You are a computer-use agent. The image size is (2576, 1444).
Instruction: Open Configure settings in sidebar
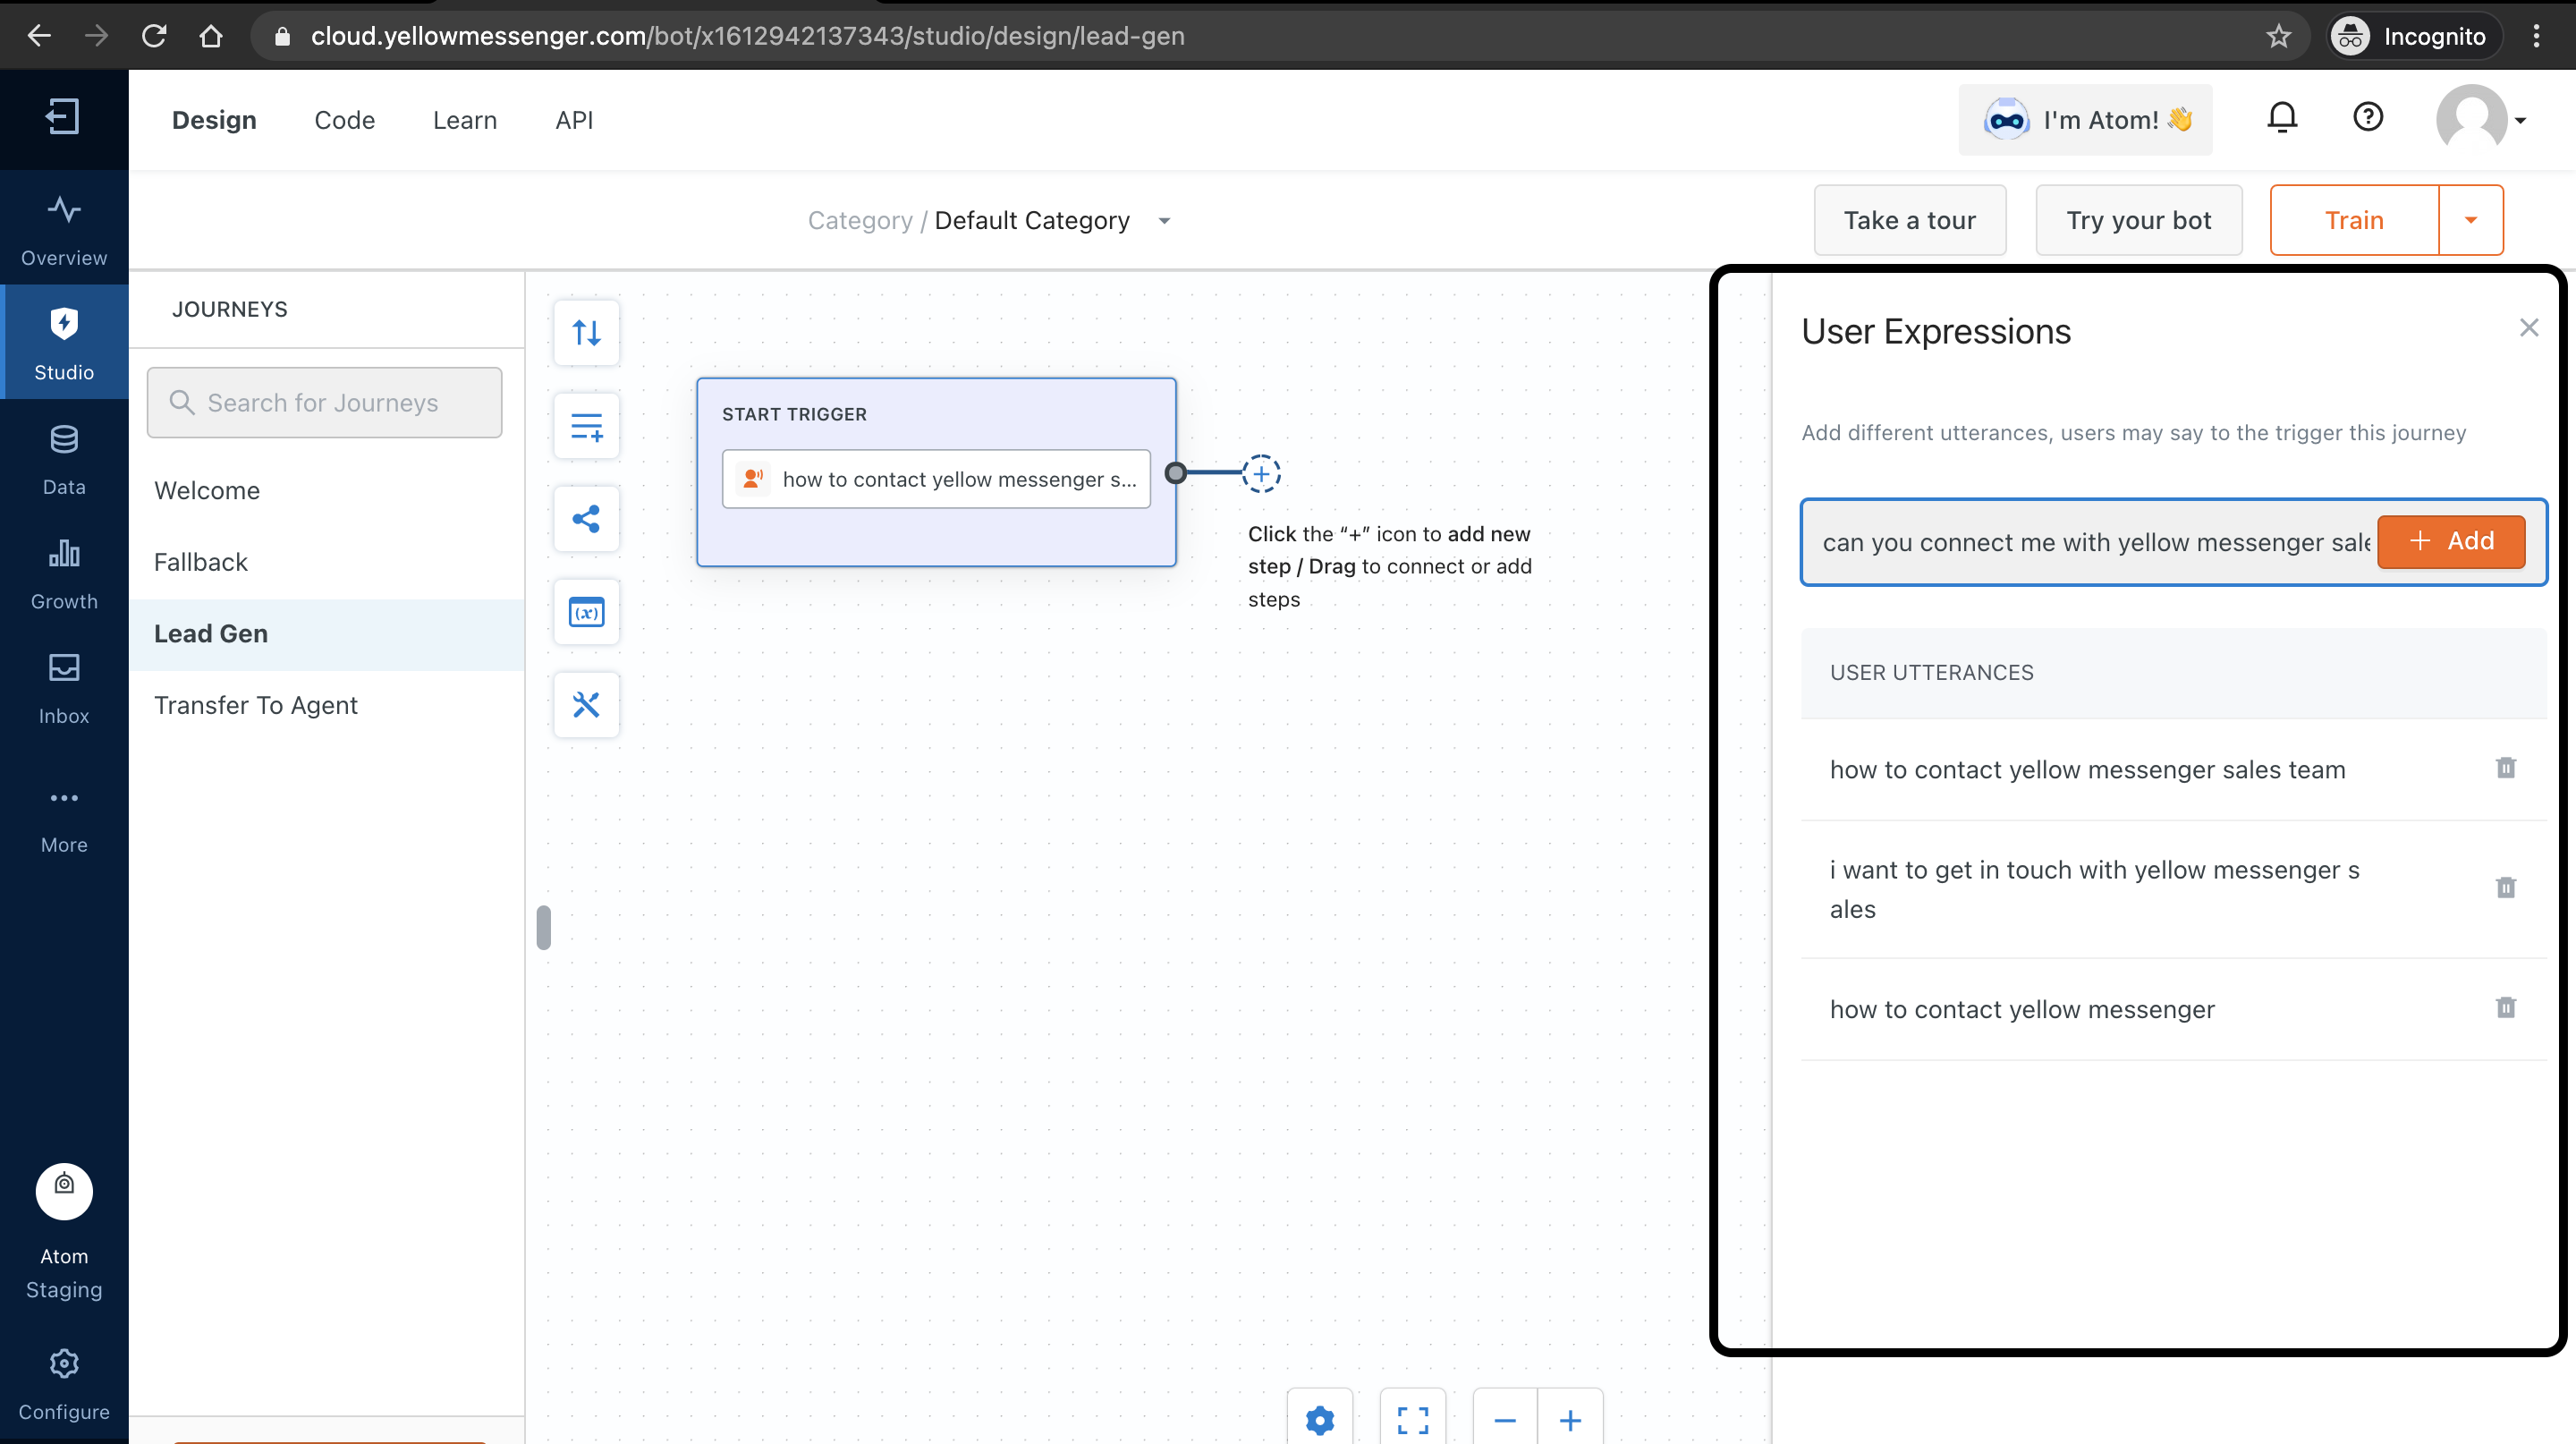coord(64,1384)
